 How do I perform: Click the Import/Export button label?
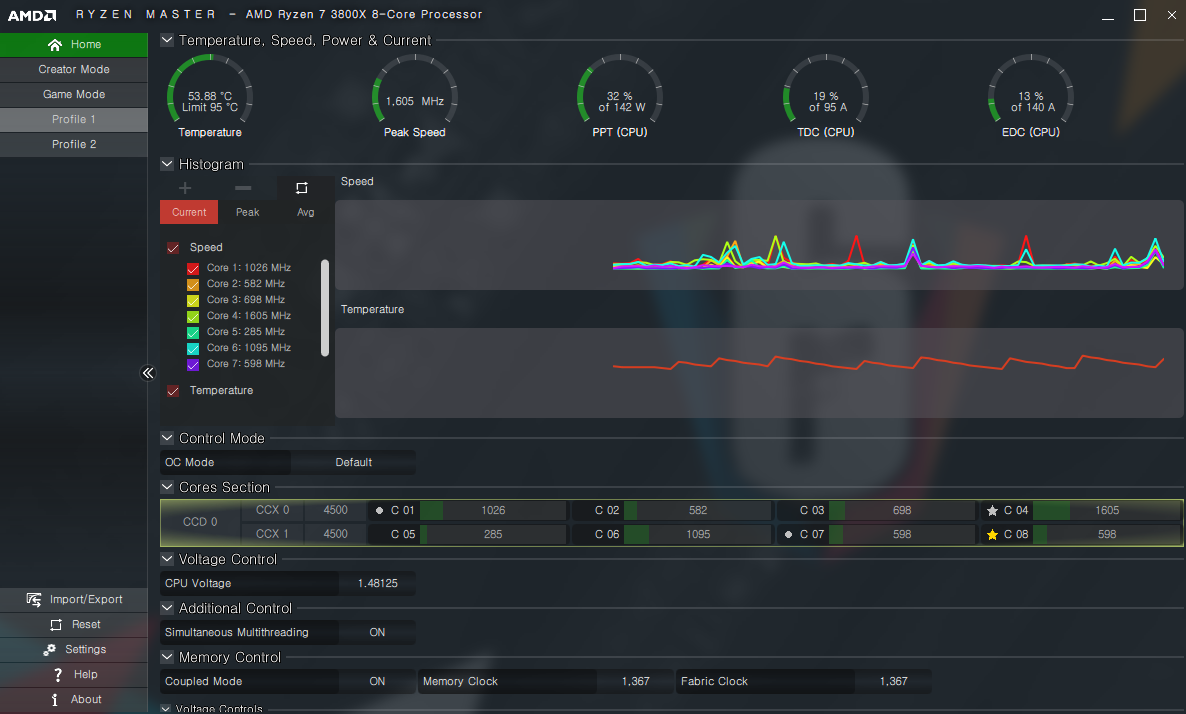click(86, 600)
